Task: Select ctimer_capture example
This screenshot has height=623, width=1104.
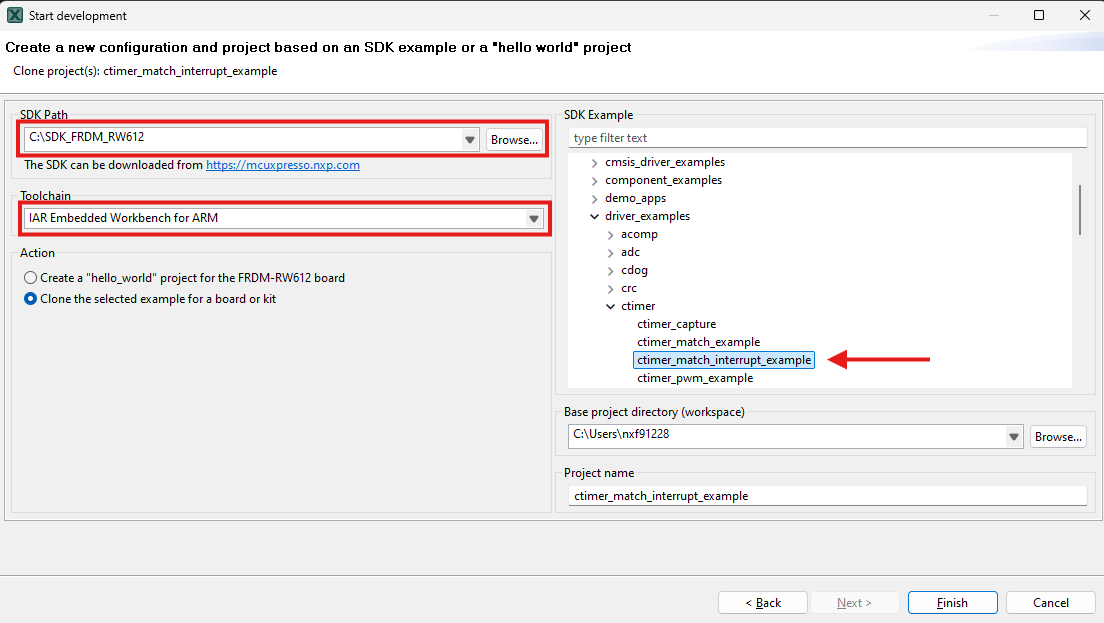Action: (676, 325)
